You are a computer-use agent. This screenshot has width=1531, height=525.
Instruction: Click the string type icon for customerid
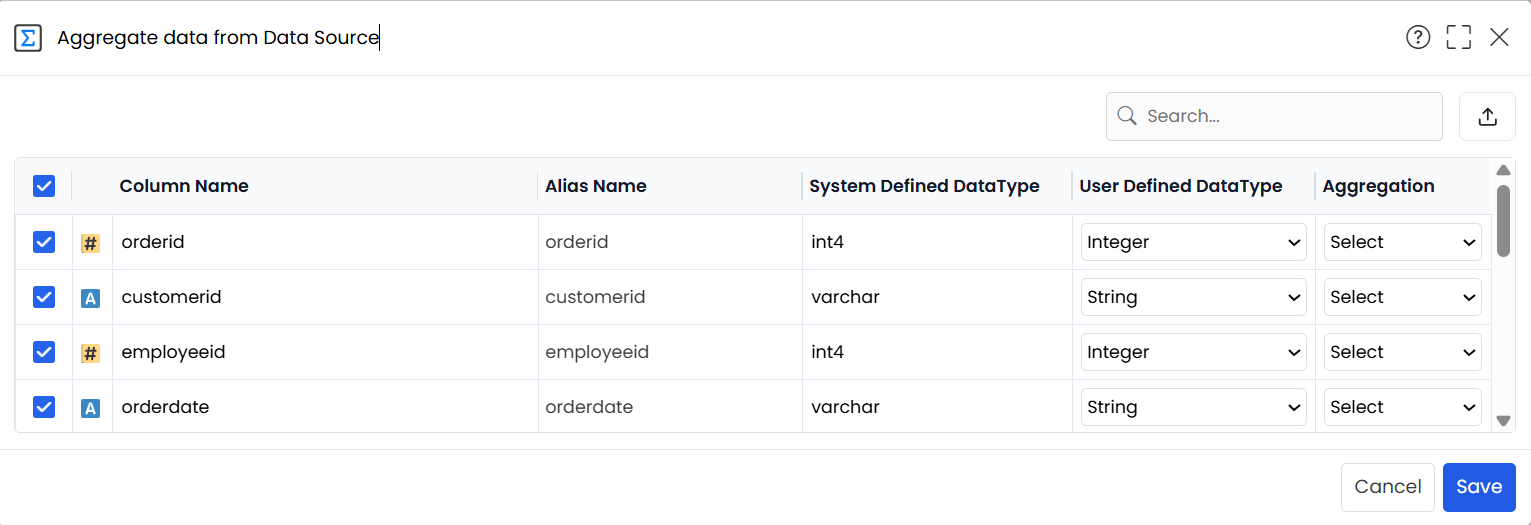pos(90,298)
